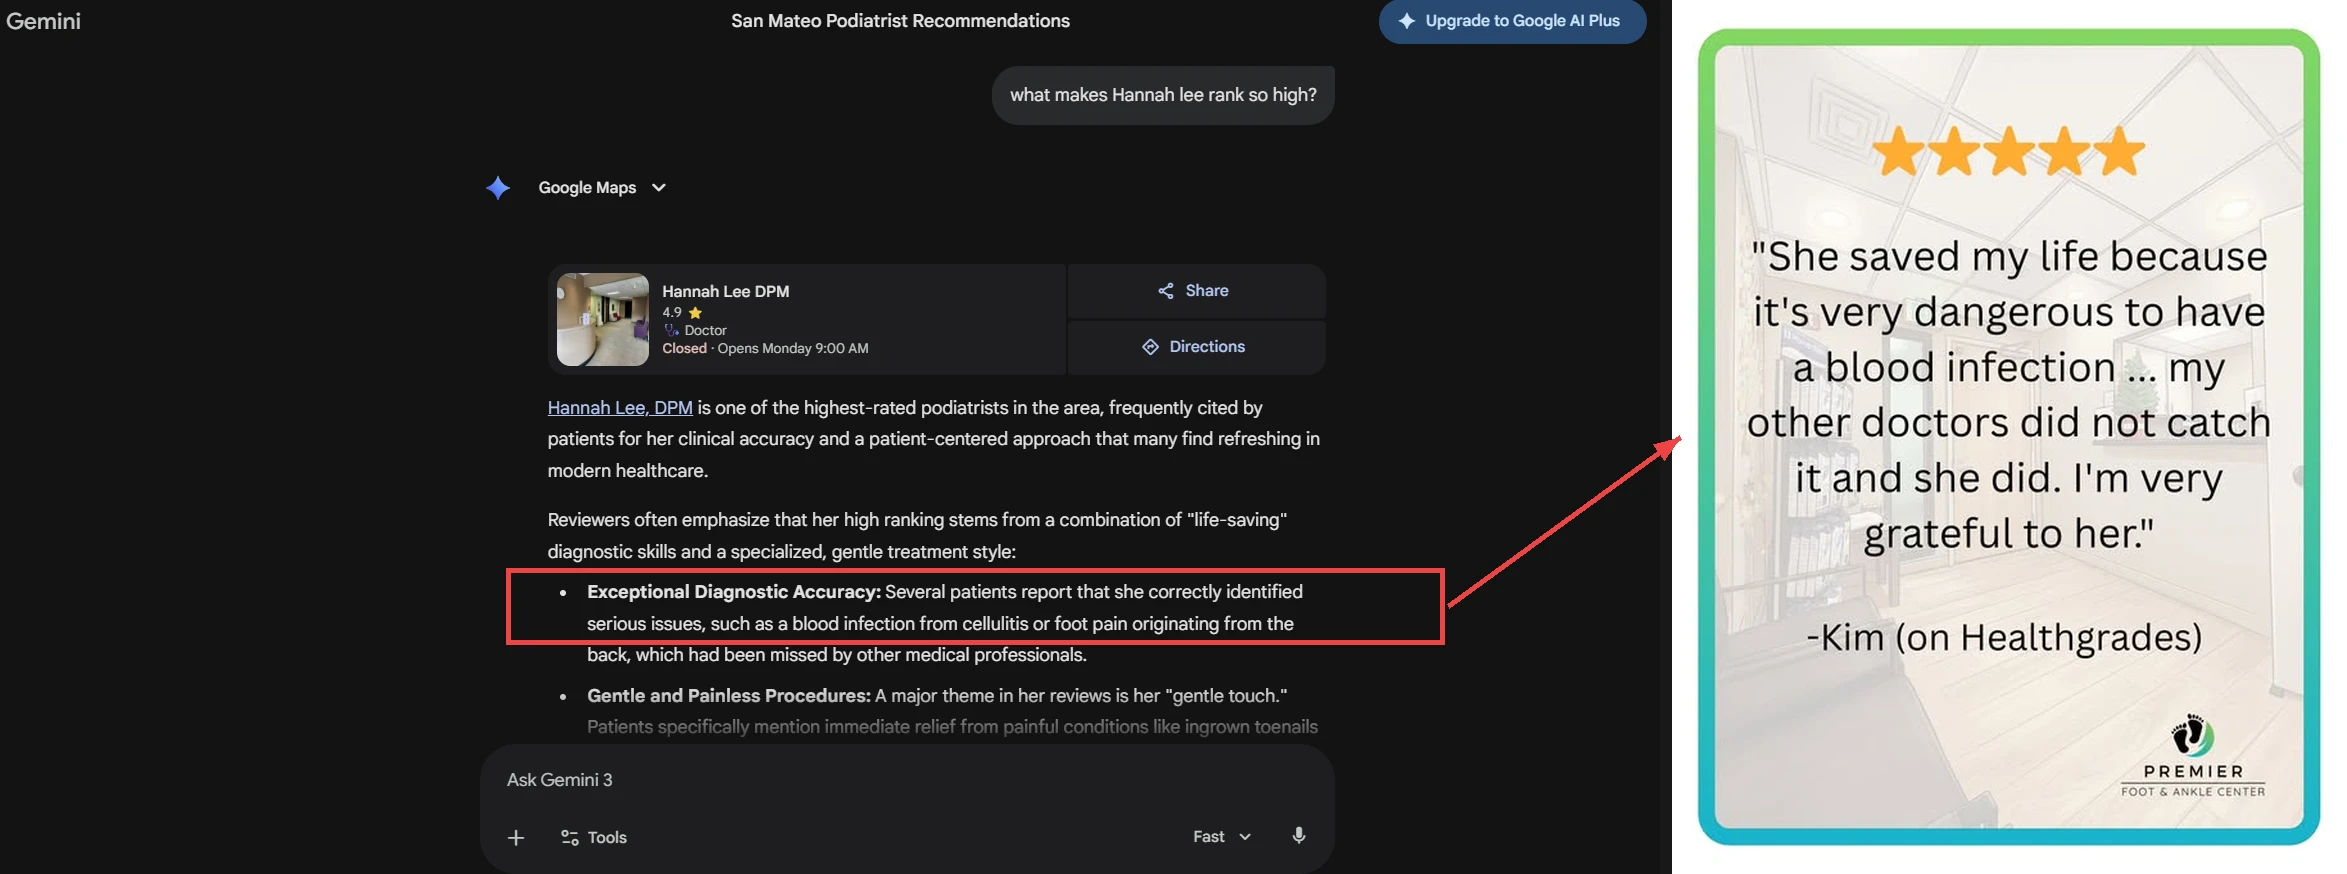Image resolution: width=2347 pixels, height=874 pixels.
Task: Open the Tools menu in the prompt bar
Action: tap(594, 838)
